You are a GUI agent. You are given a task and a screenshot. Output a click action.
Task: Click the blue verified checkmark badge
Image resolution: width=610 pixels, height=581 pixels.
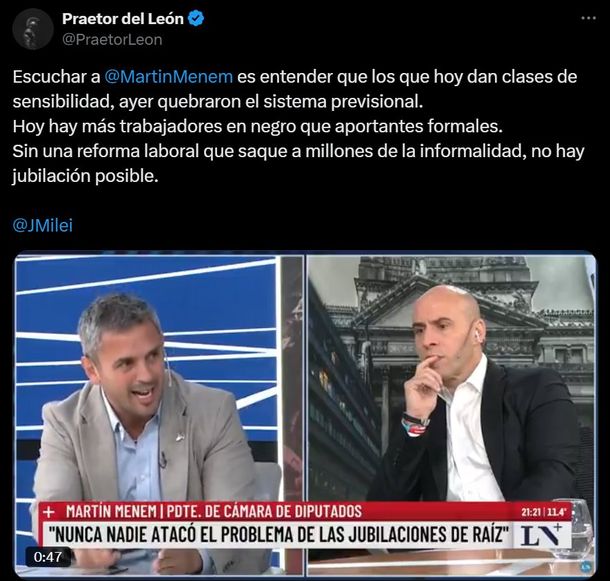[x=196, y=19]
